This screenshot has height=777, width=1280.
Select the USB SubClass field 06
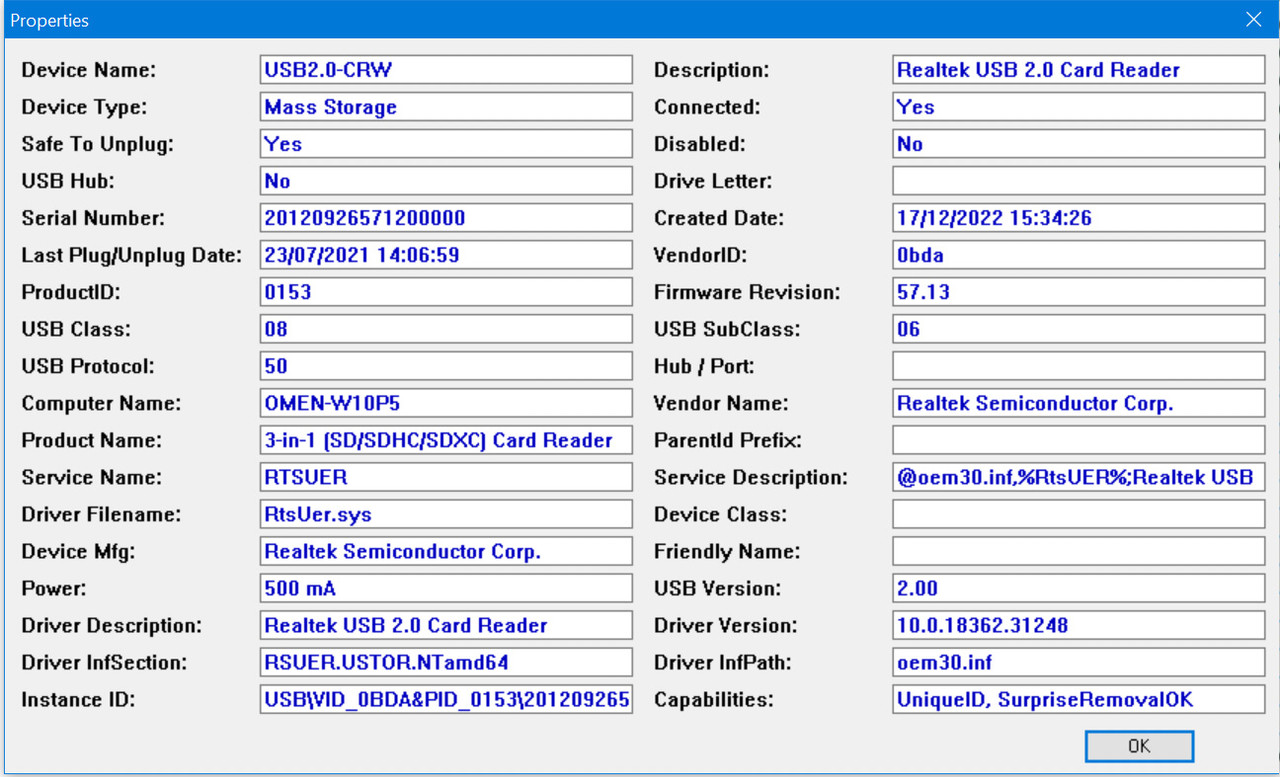click(1079, 329)
